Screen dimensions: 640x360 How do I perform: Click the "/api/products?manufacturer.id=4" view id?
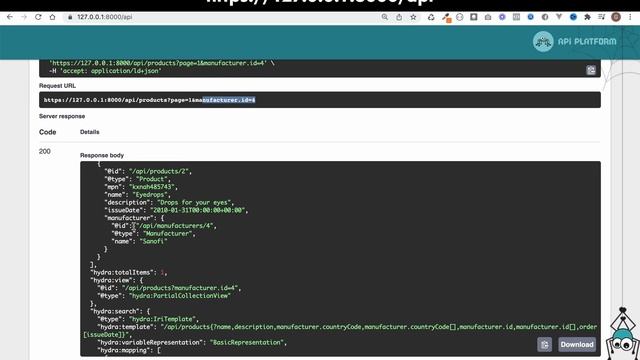pos(180,288)
